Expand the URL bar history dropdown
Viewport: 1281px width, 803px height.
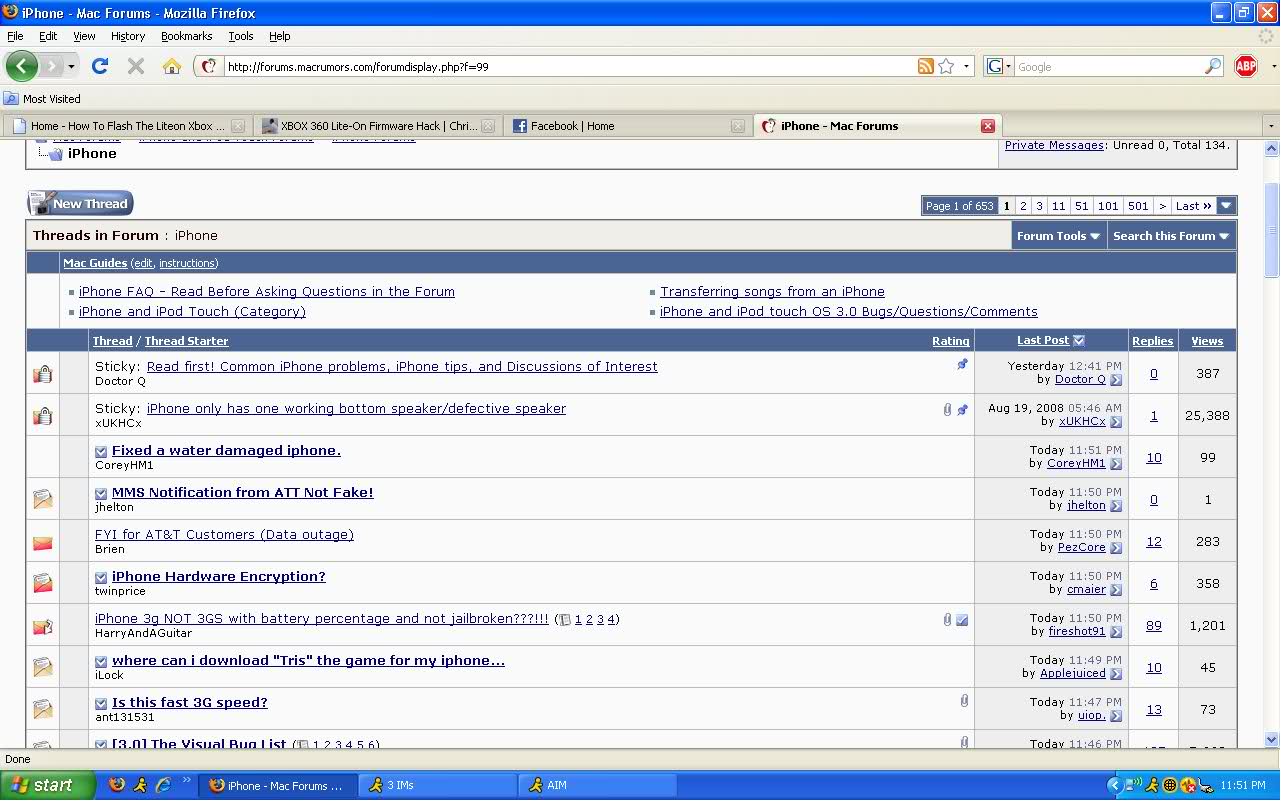[x=966, y=66]
